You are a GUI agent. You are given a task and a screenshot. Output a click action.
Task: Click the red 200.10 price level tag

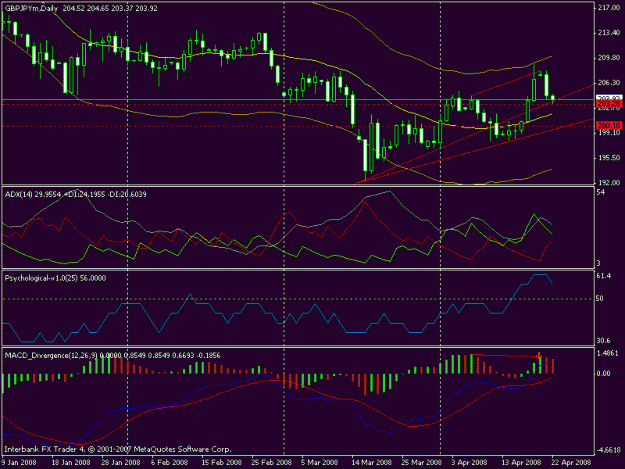[609, 126]
